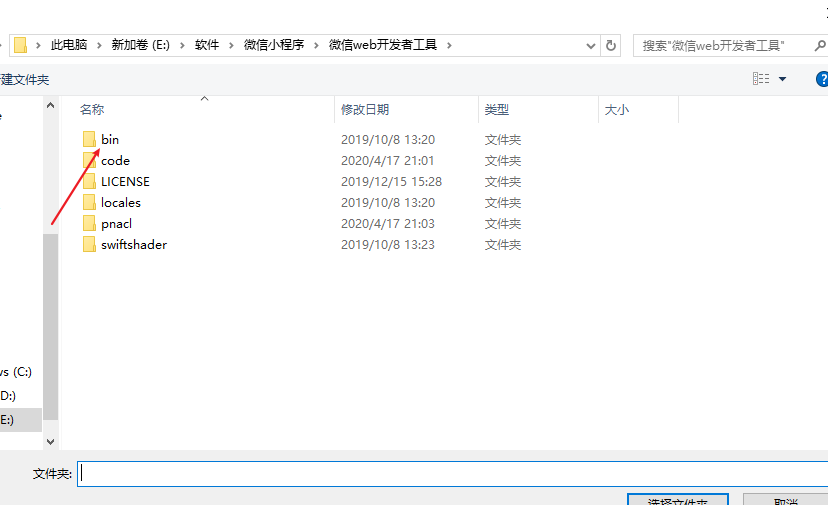Select the (C:) drive in sidebar
This screenshot has height=505, width=828.
pos(16,372)
